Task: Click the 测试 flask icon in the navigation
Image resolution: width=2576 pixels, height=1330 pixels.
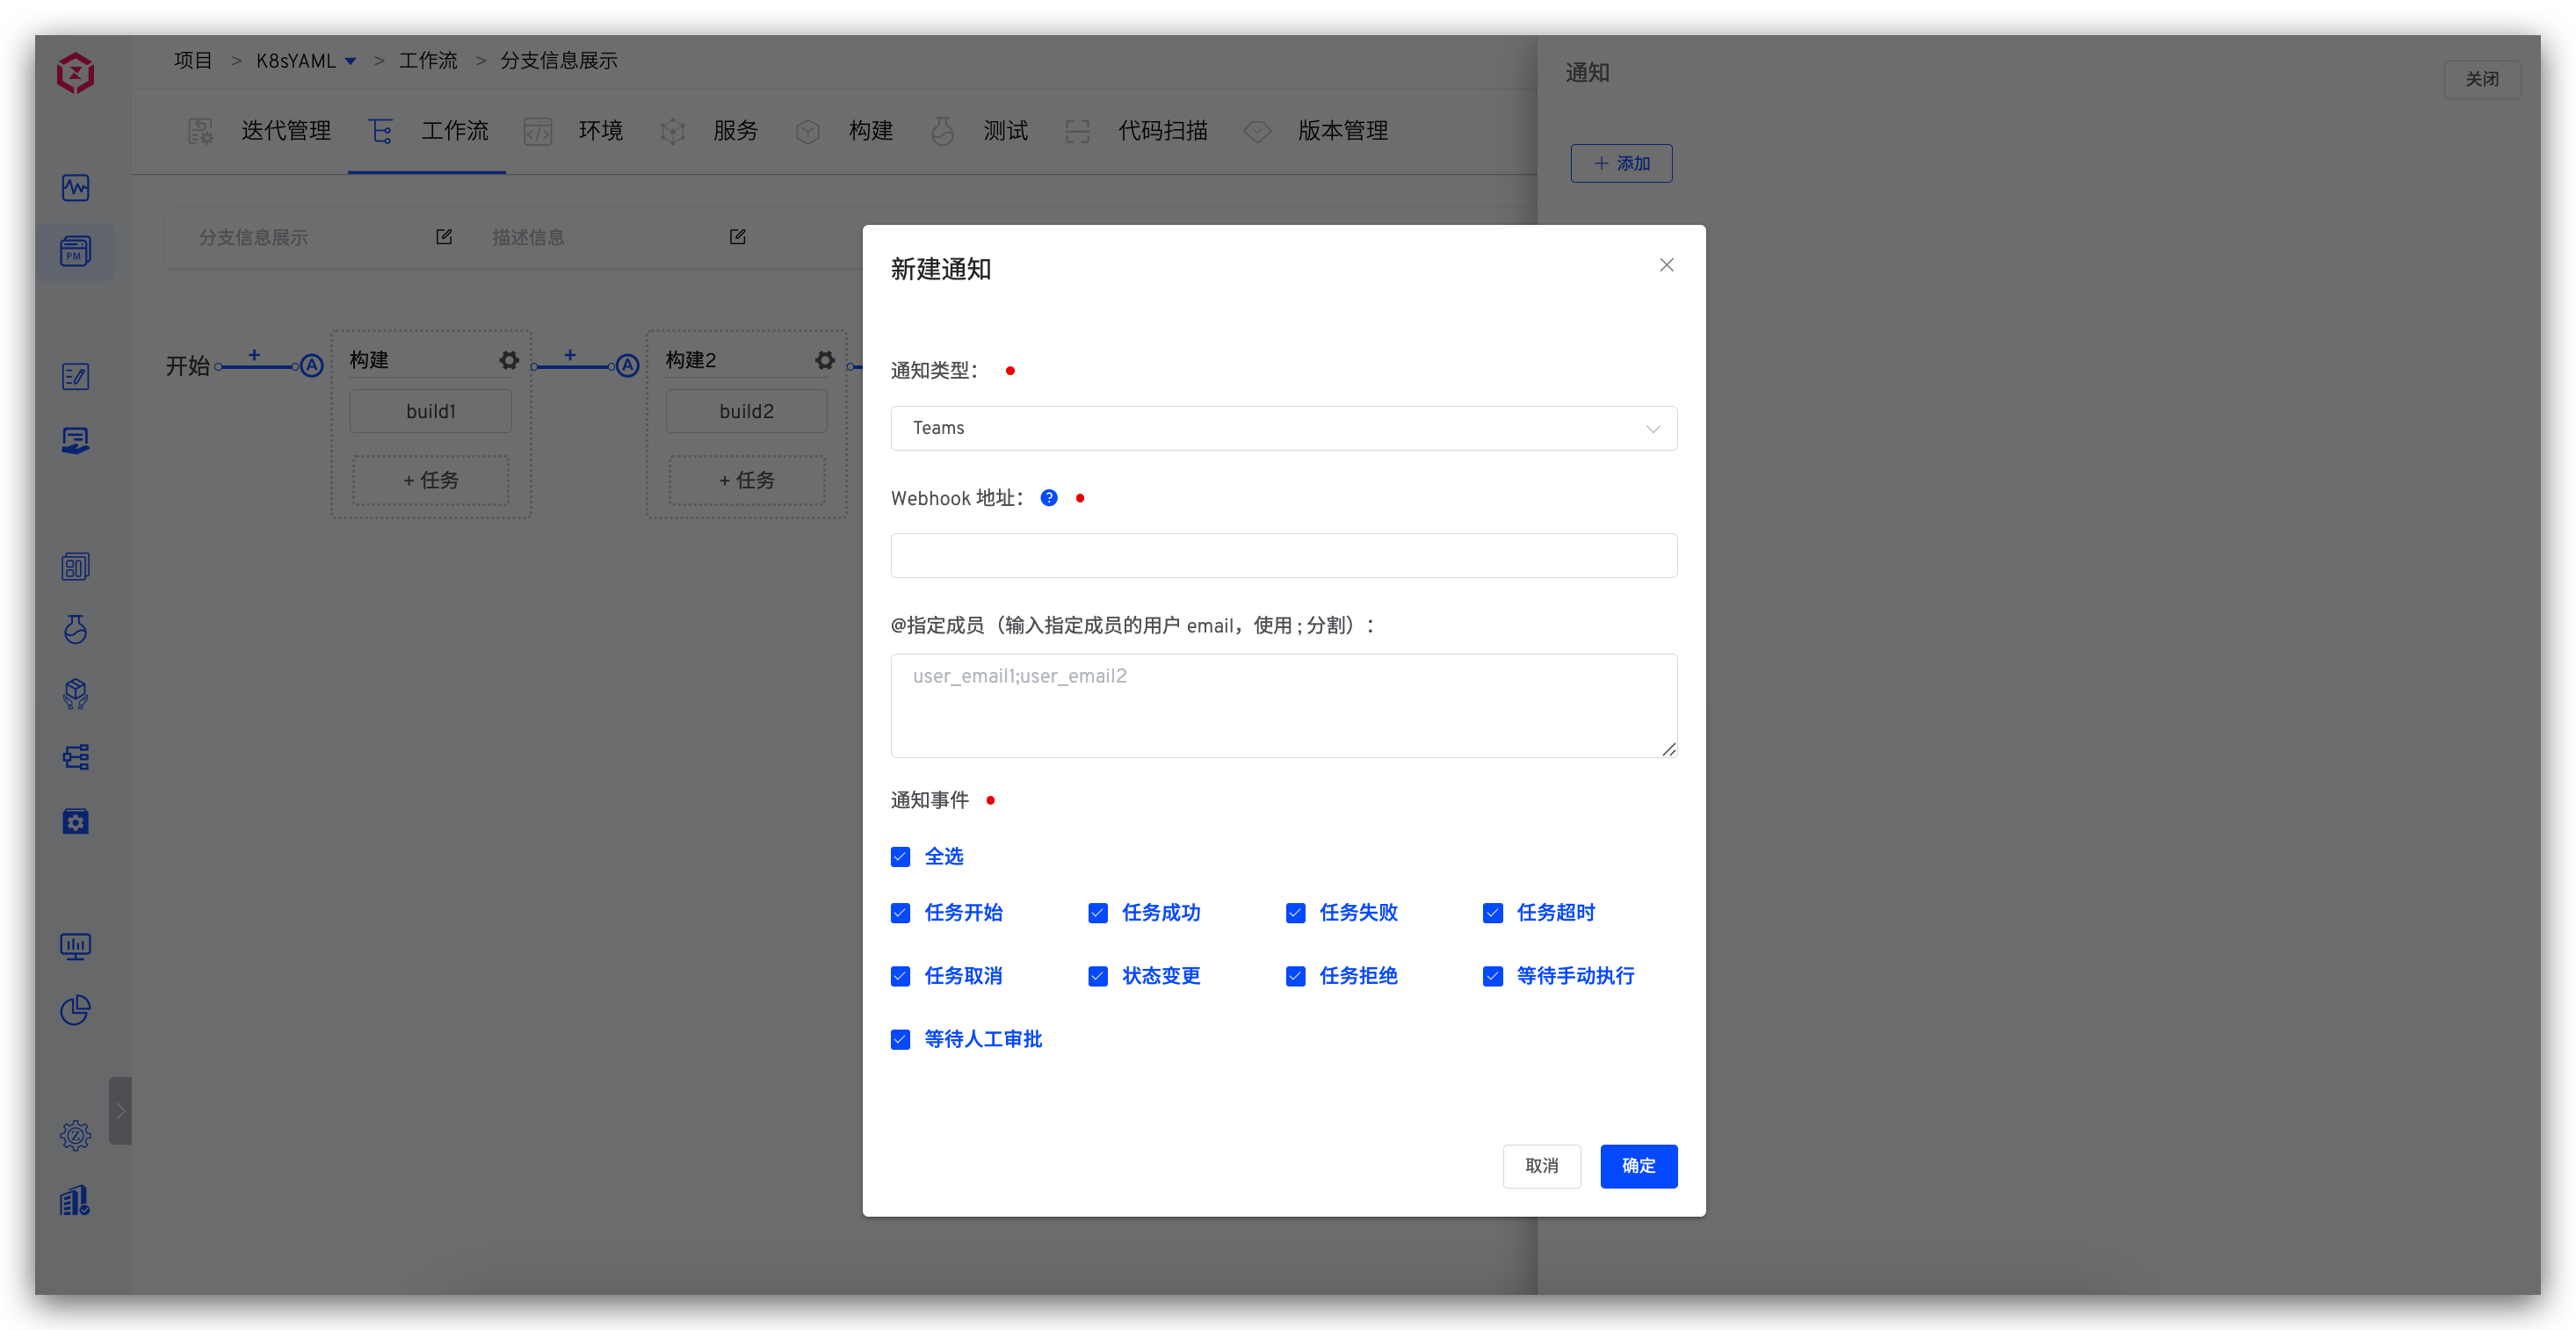Action: (x=941, y=131)
